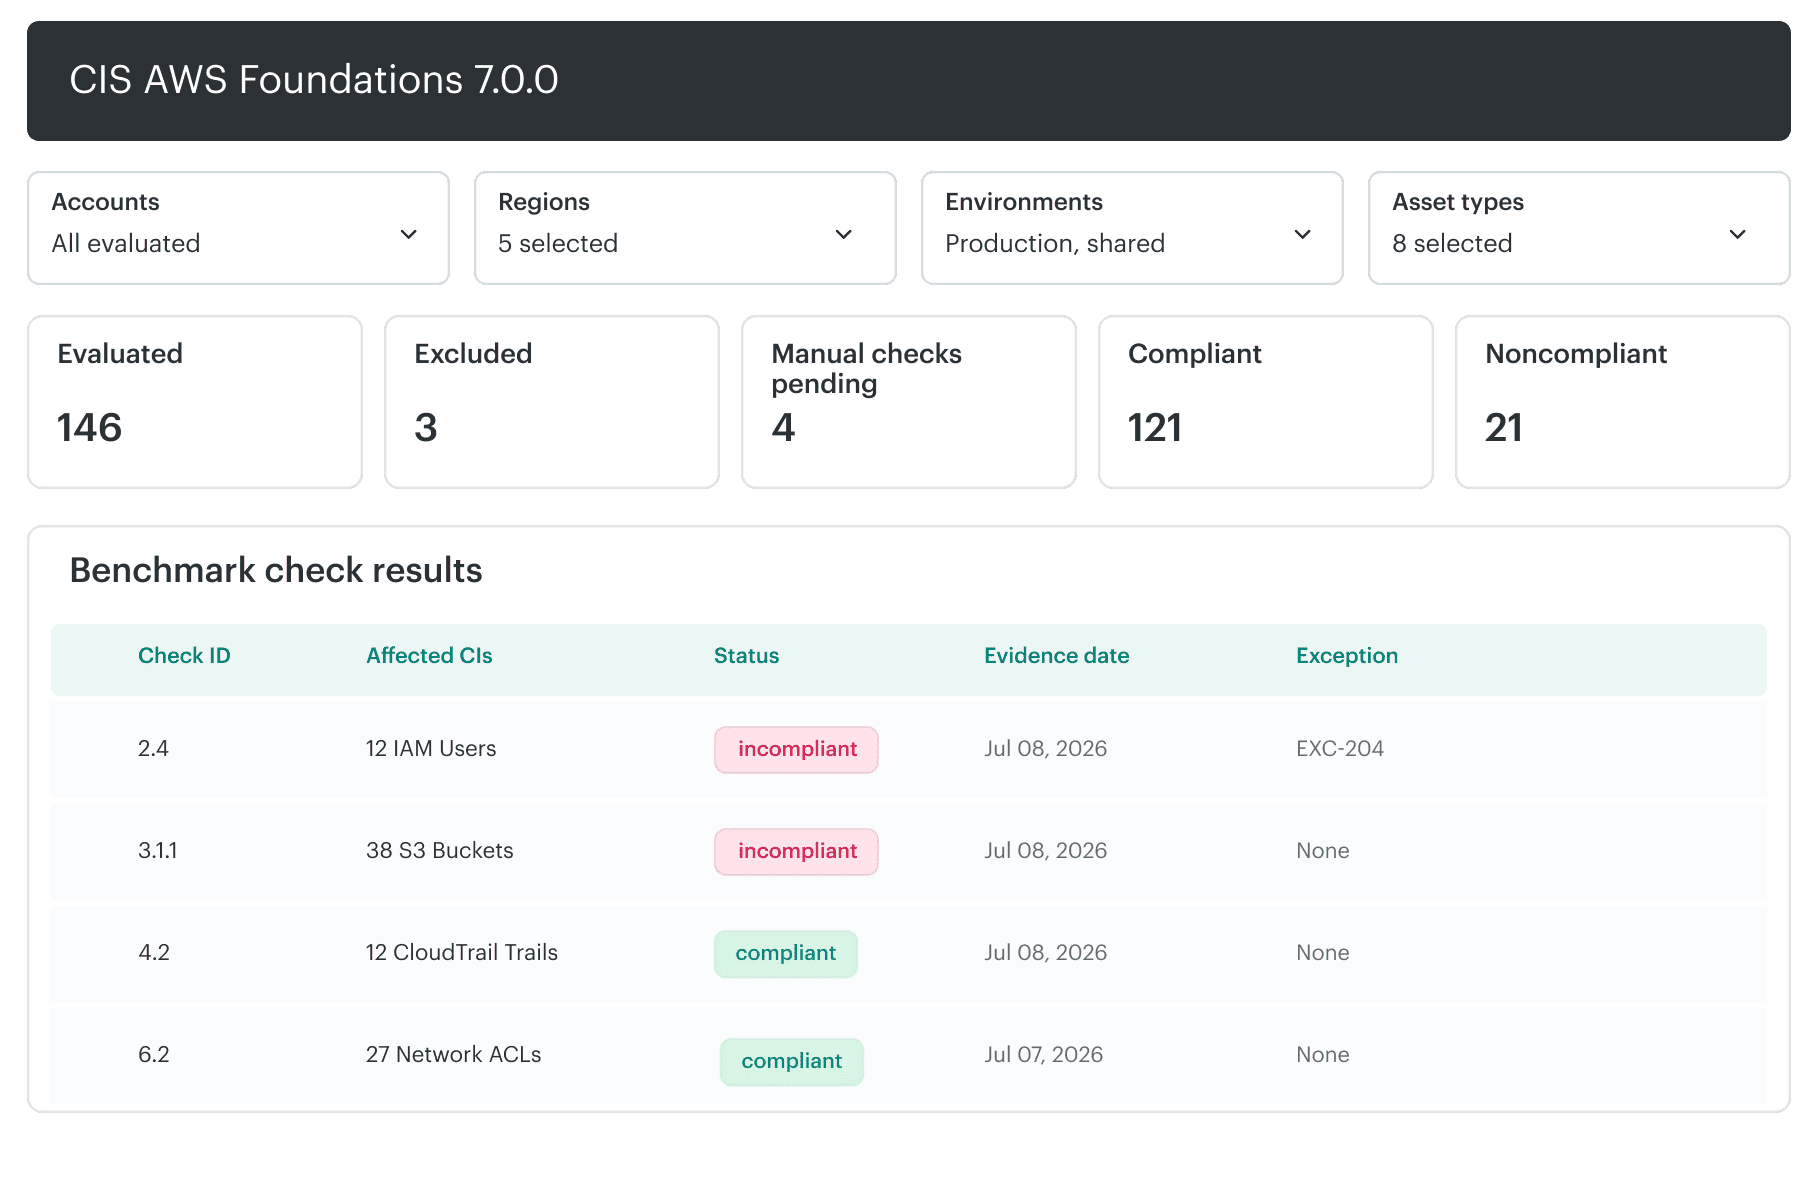Select the Evaluated 146 summary card
Screen dimensions: 1815x1182
tap(195, 402)
